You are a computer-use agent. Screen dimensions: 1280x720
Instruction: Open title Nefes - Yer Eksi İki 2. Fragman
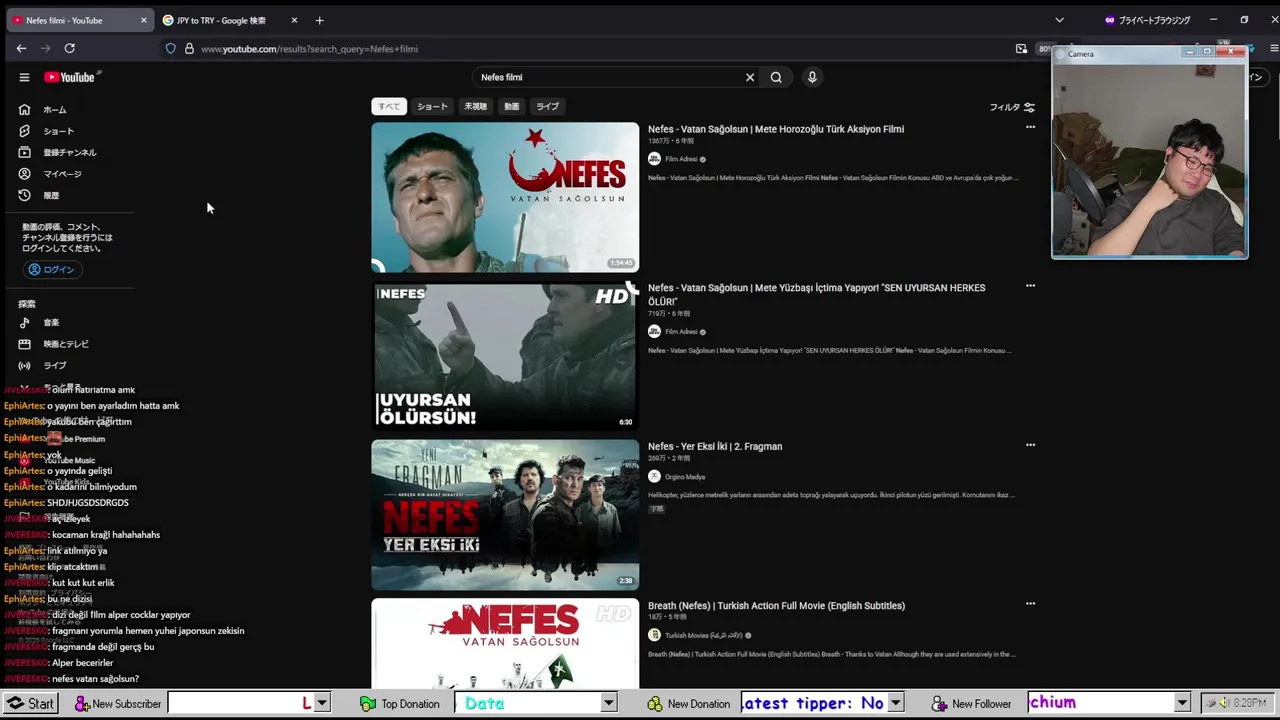pyautogui.click(x=715, y=446)
